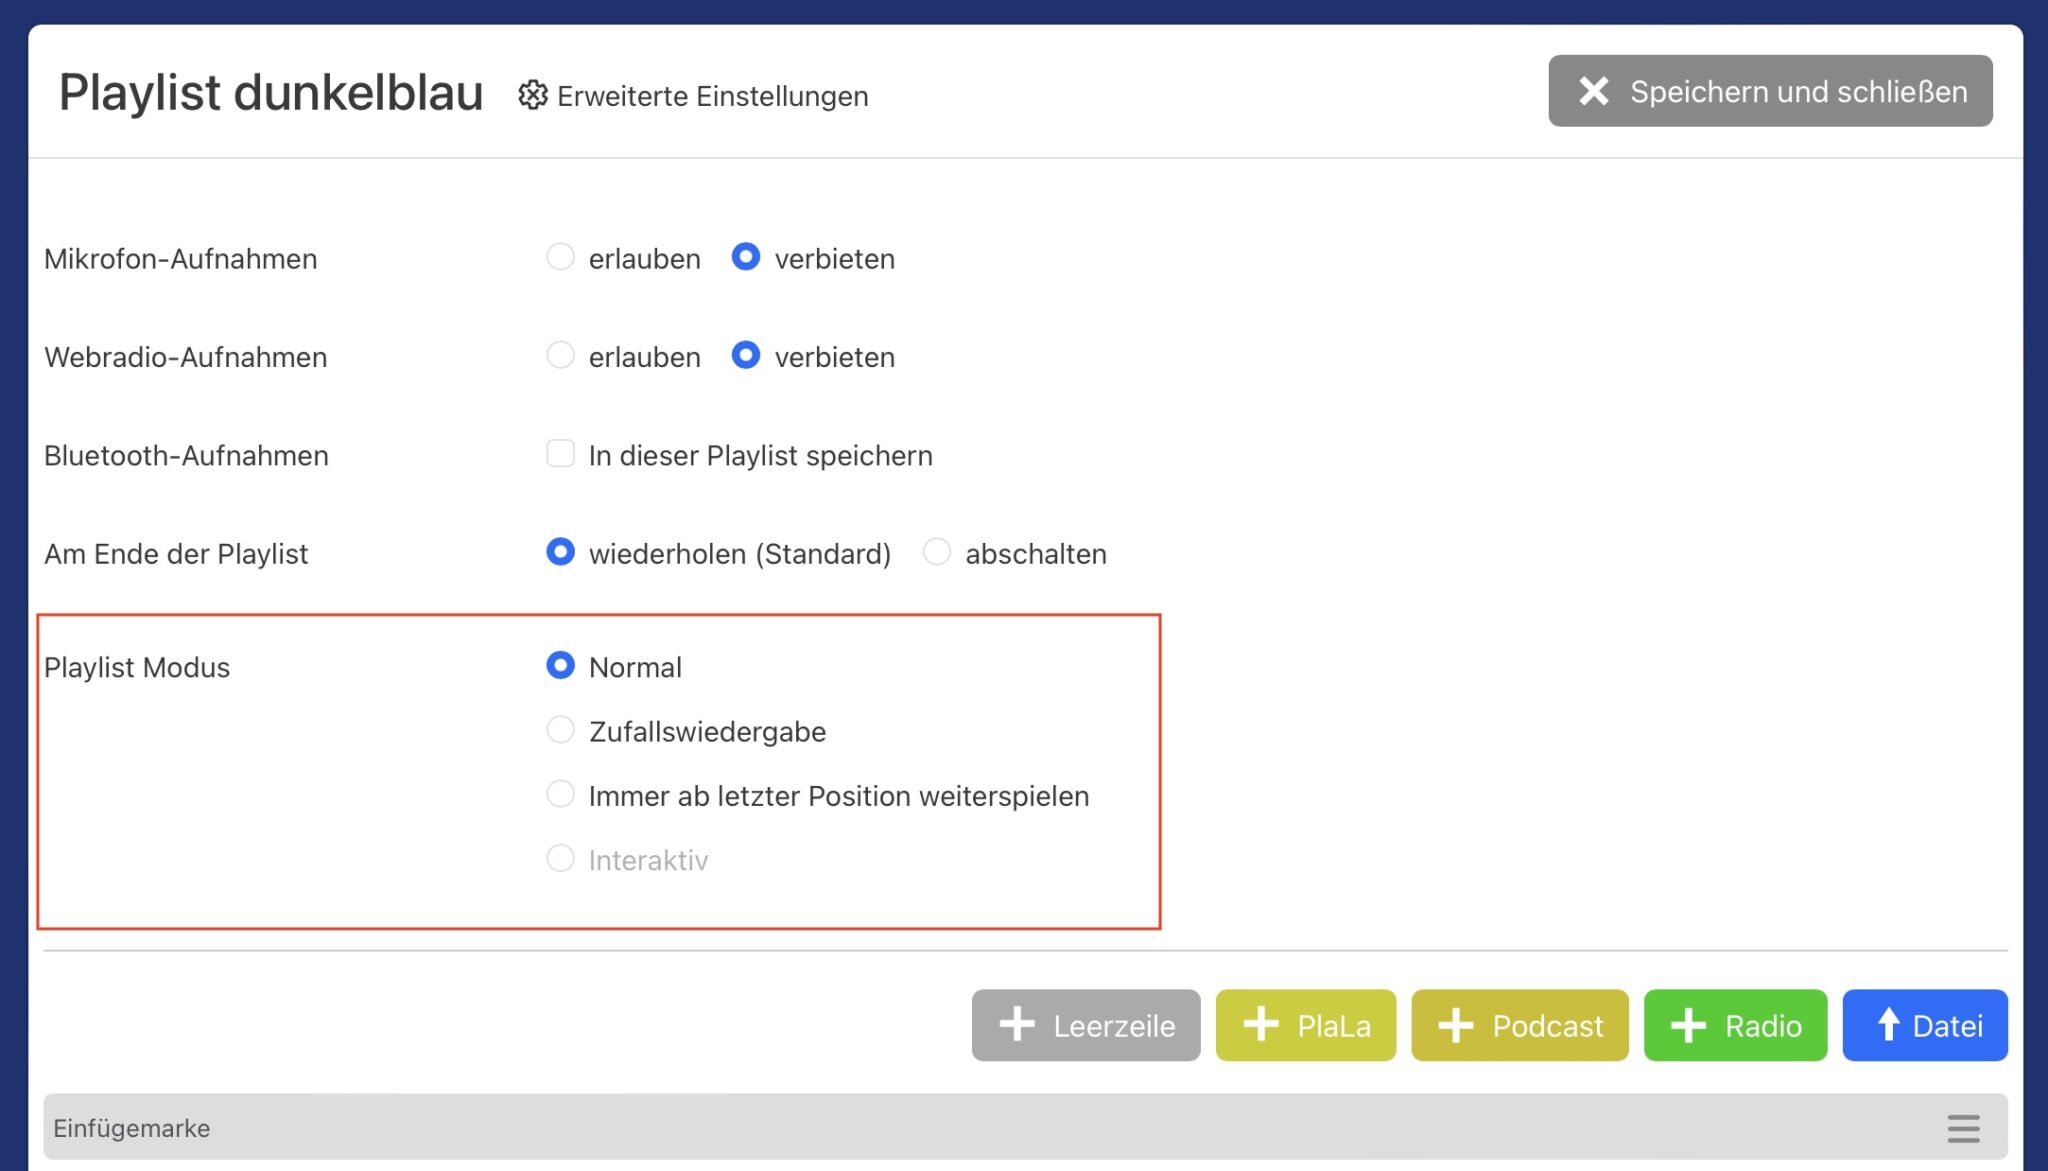Select Normal playlist mode
2048x1171 pixels.
tap(561, 666)
